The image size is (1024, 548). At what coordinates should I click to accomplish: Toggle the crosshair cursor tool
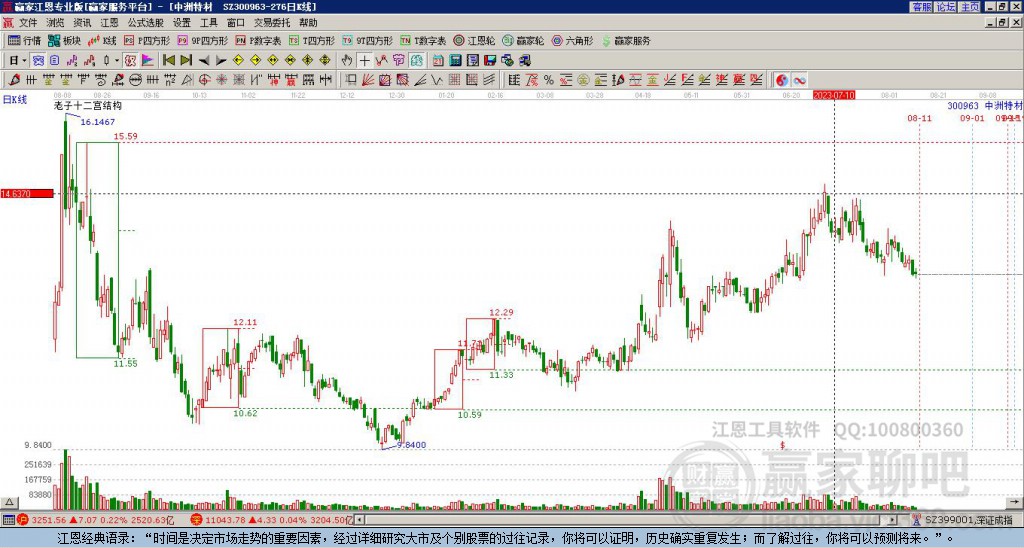[364, 60]
